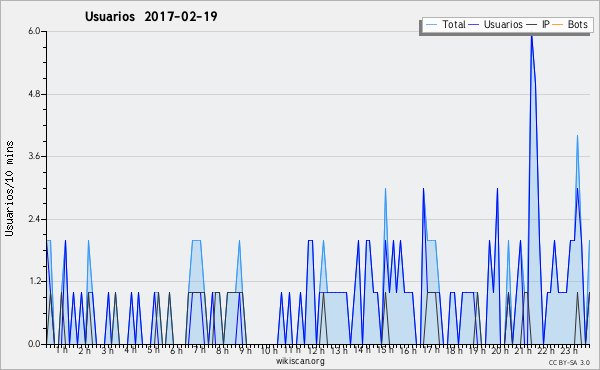This screenshot has height=370, width=600.
Task: Click the '2 h' x-axis label
Action: click(x=85, y=350)
